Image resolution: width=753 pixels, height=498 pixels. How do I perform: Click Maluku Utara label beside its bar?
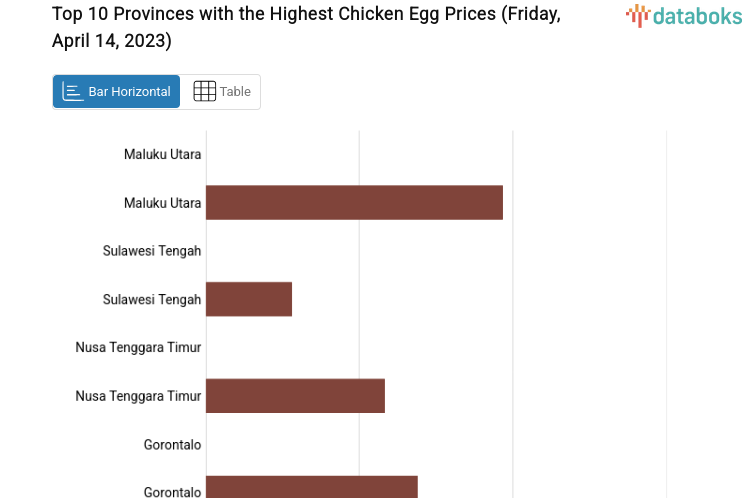(162, 203)
